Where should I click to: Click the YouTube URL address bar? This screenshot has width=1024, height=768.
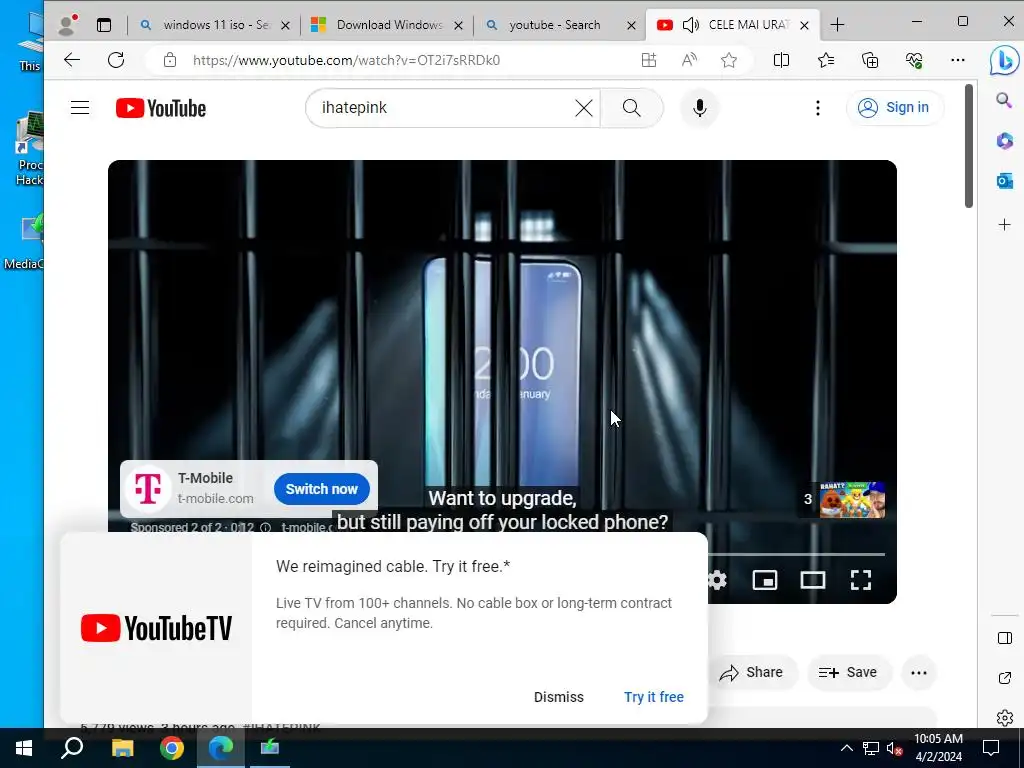point(346,60)
